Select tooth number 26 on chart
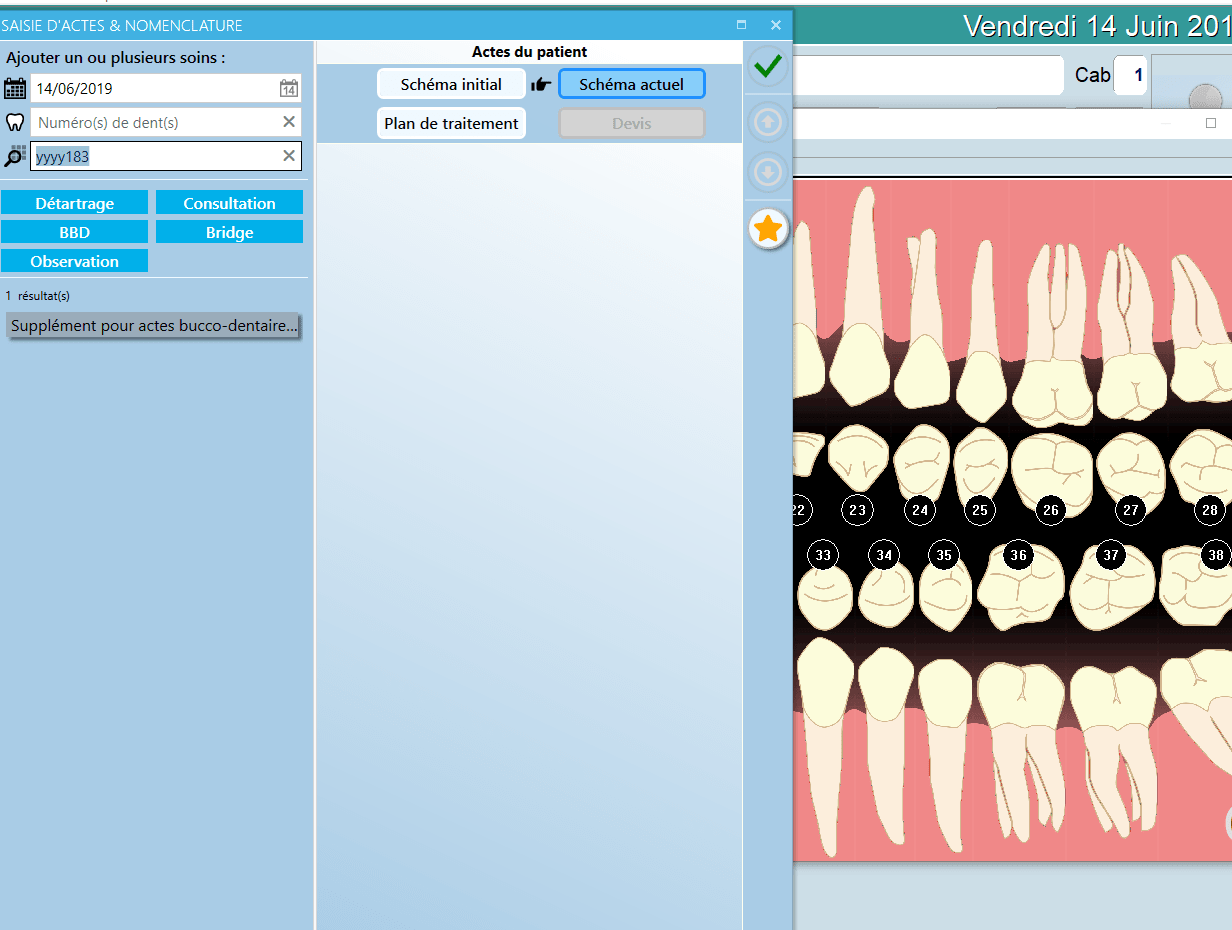This screenshot has width=1232, height=930. [x=1050, y=510]
